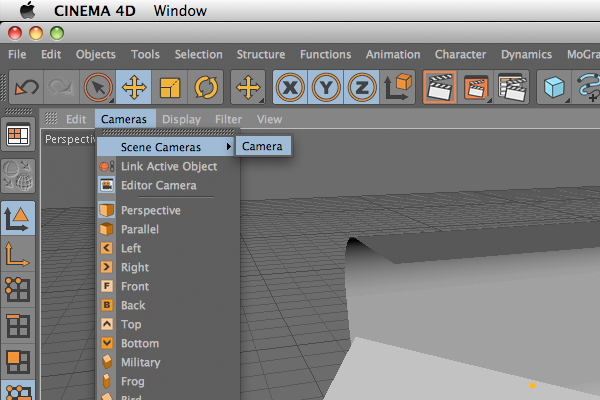Select the Right view
The width and height of the screenshot is (600, 400).
[x=168, y=268]
